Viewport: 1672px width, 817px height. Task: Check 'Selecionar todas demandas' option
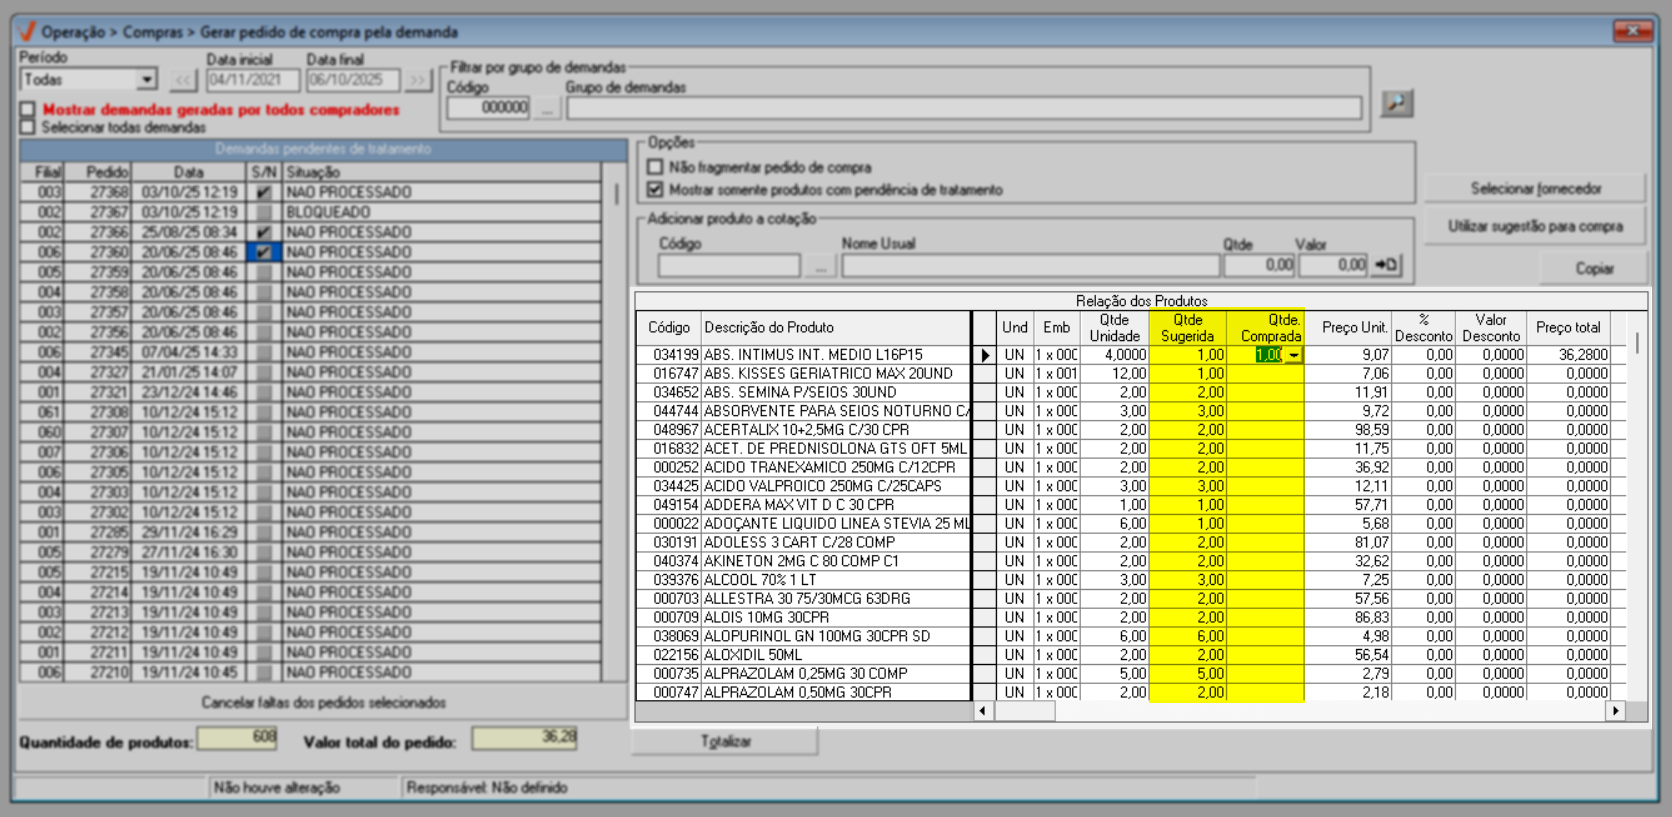click(28, 127)
